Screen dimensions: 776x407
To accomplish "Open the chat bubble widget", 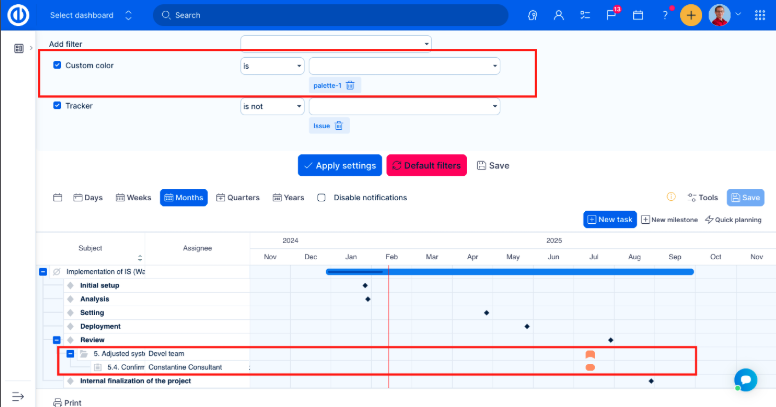I will click(745, 379).
